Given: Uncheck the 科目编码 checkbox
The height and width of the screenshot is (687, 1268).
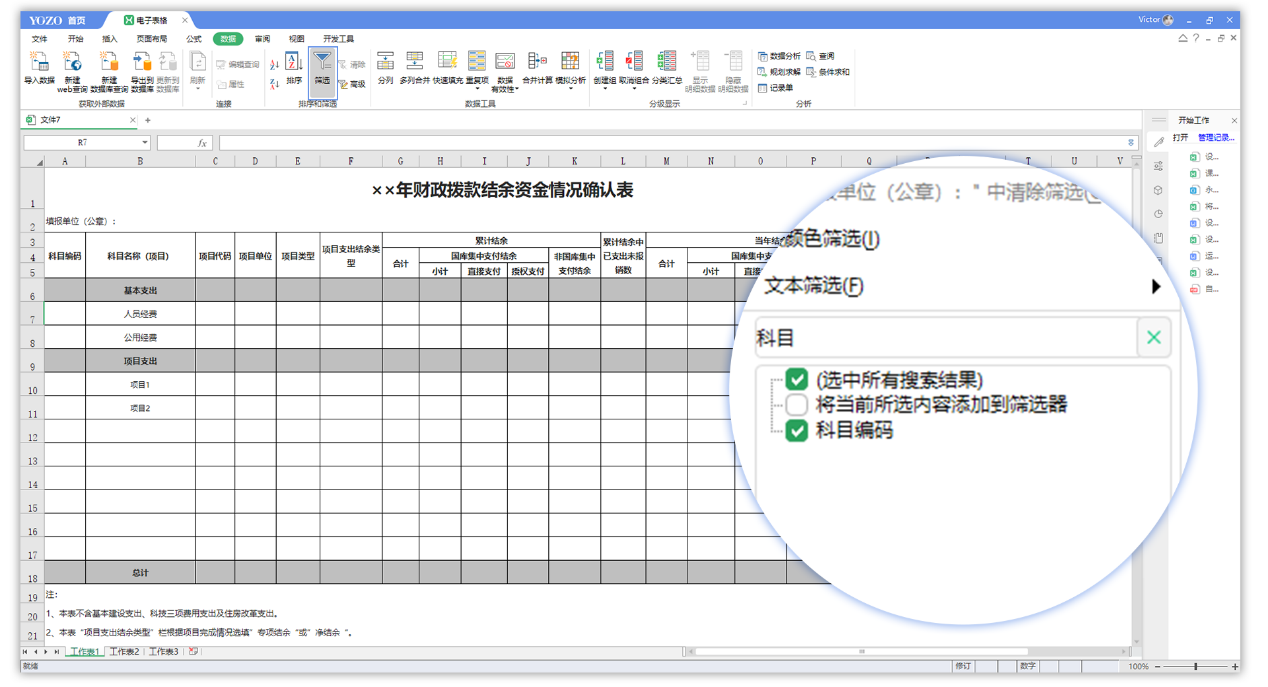Looking at the screenshot, I should tap(796, 431).
